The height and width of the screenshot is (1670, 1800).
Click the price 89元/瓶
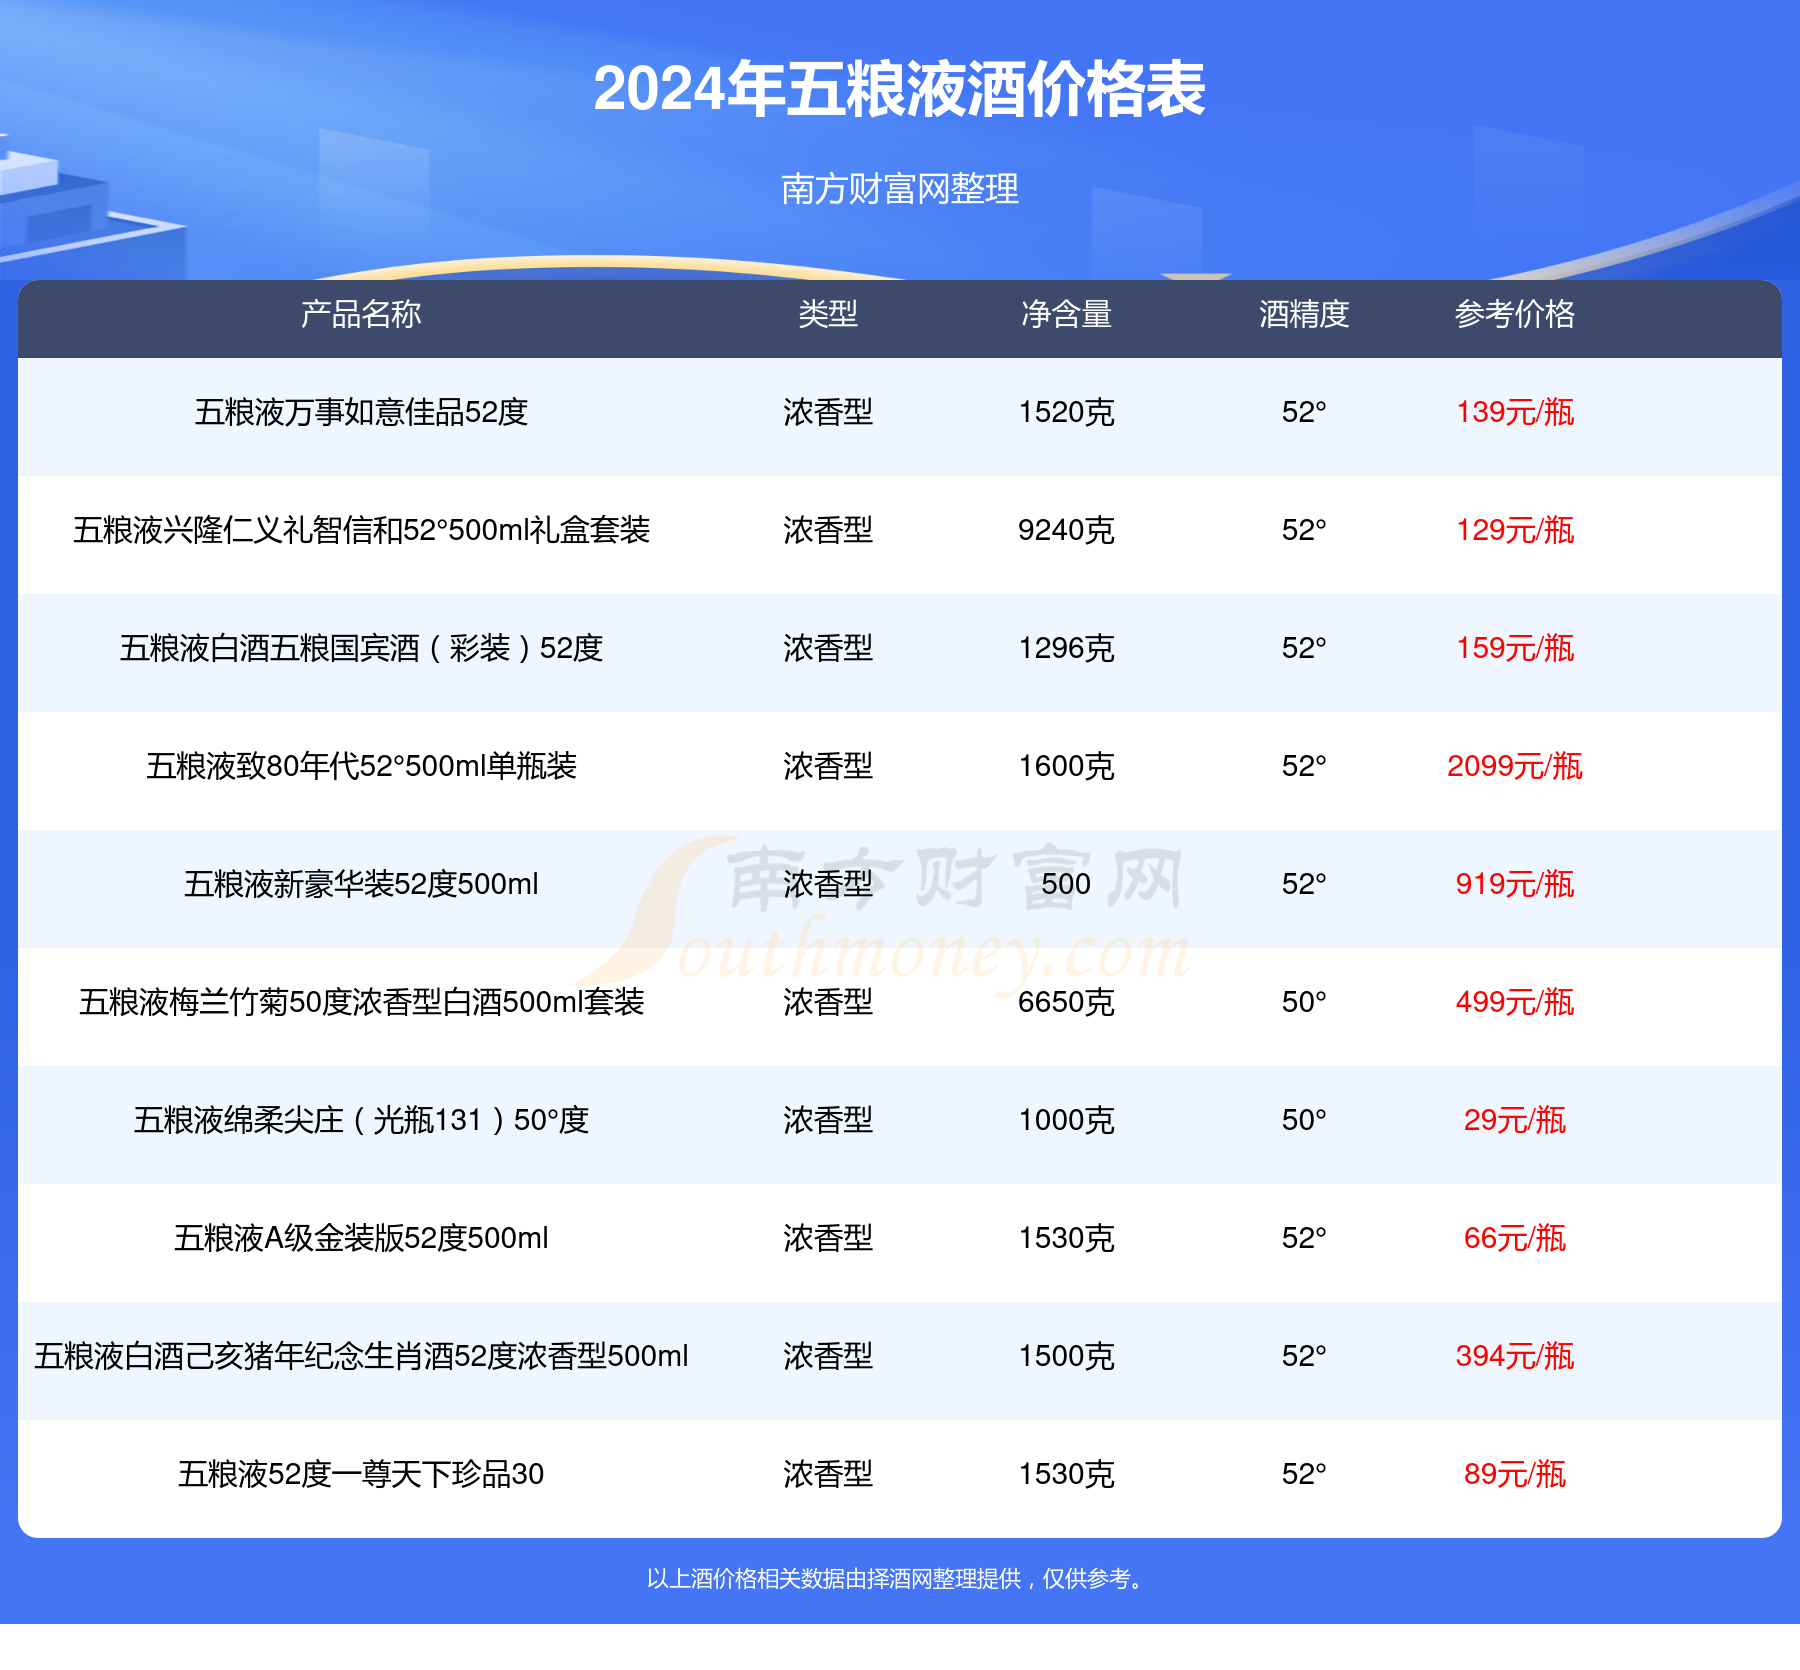[1514, 1474]
